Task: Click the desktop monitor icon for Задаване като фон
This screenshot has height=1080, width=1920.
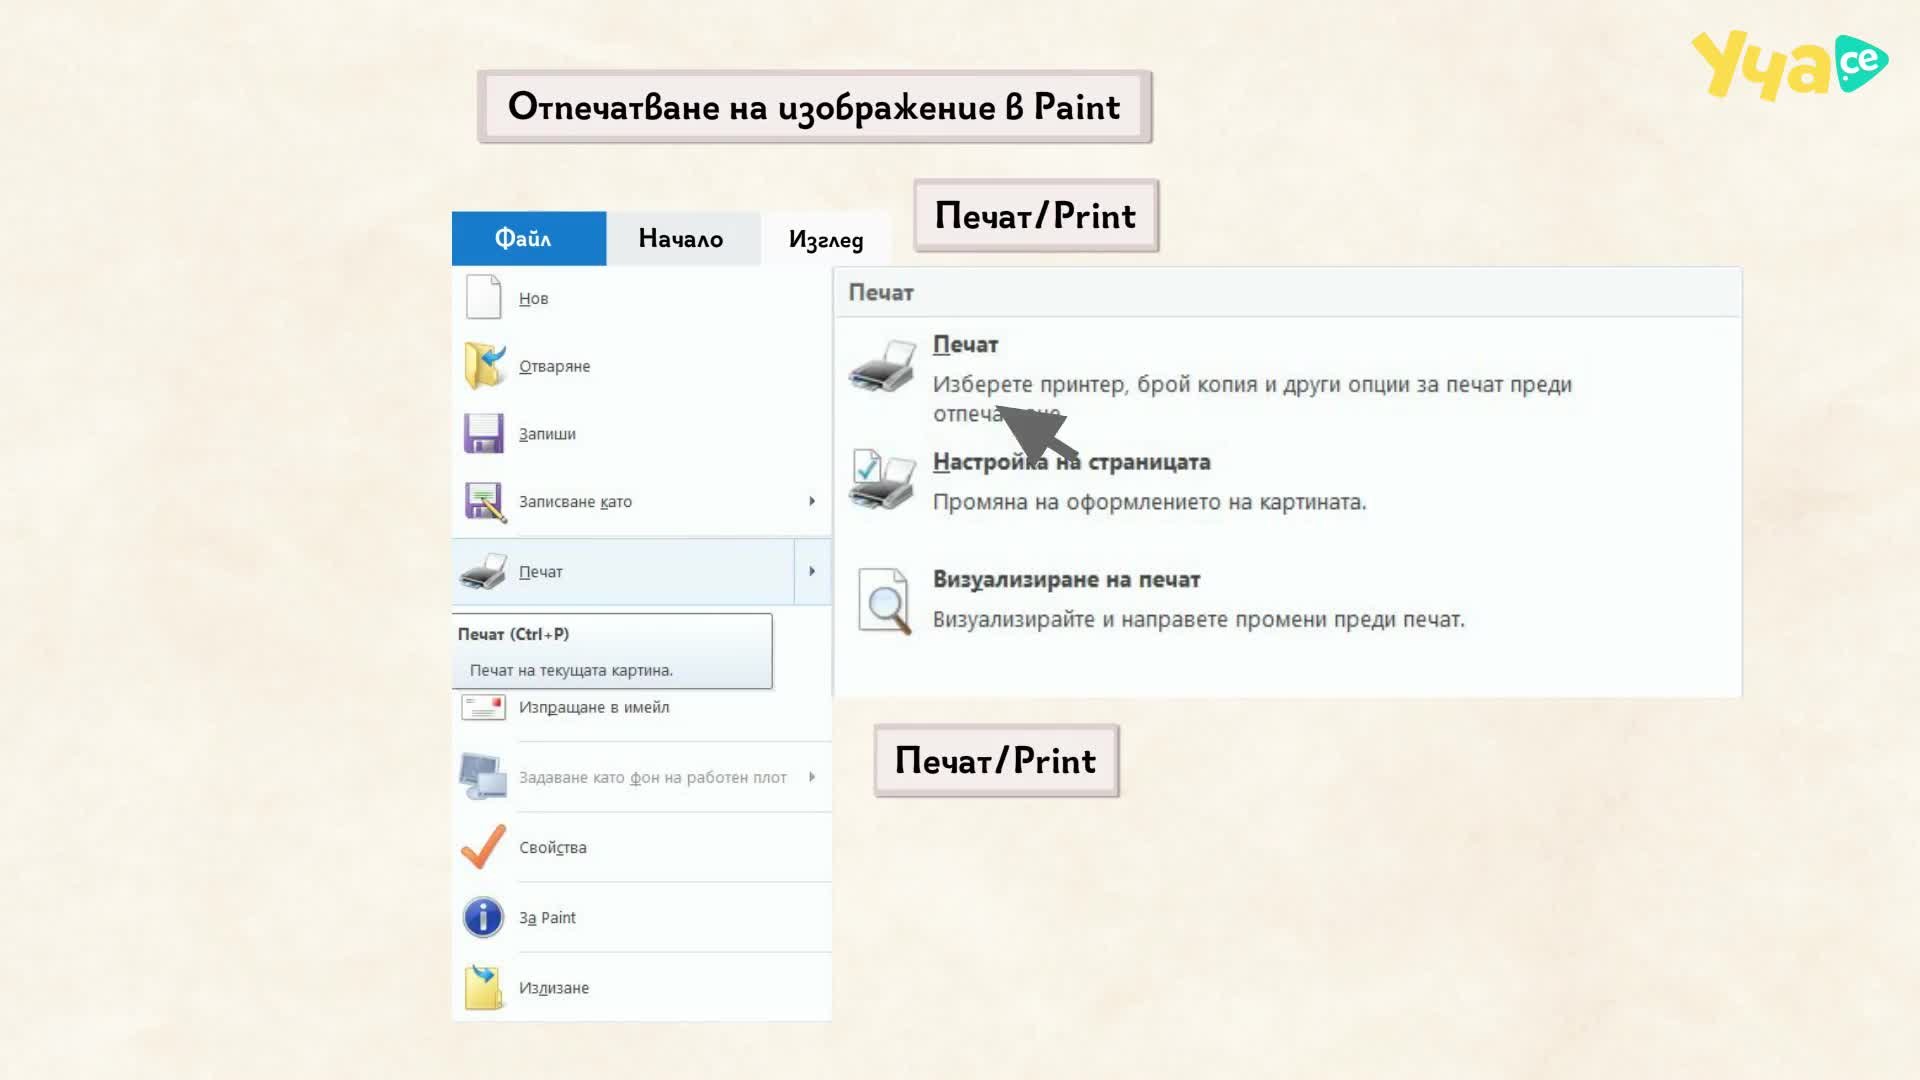Action: pyautogui.click(x=483, y=777)
